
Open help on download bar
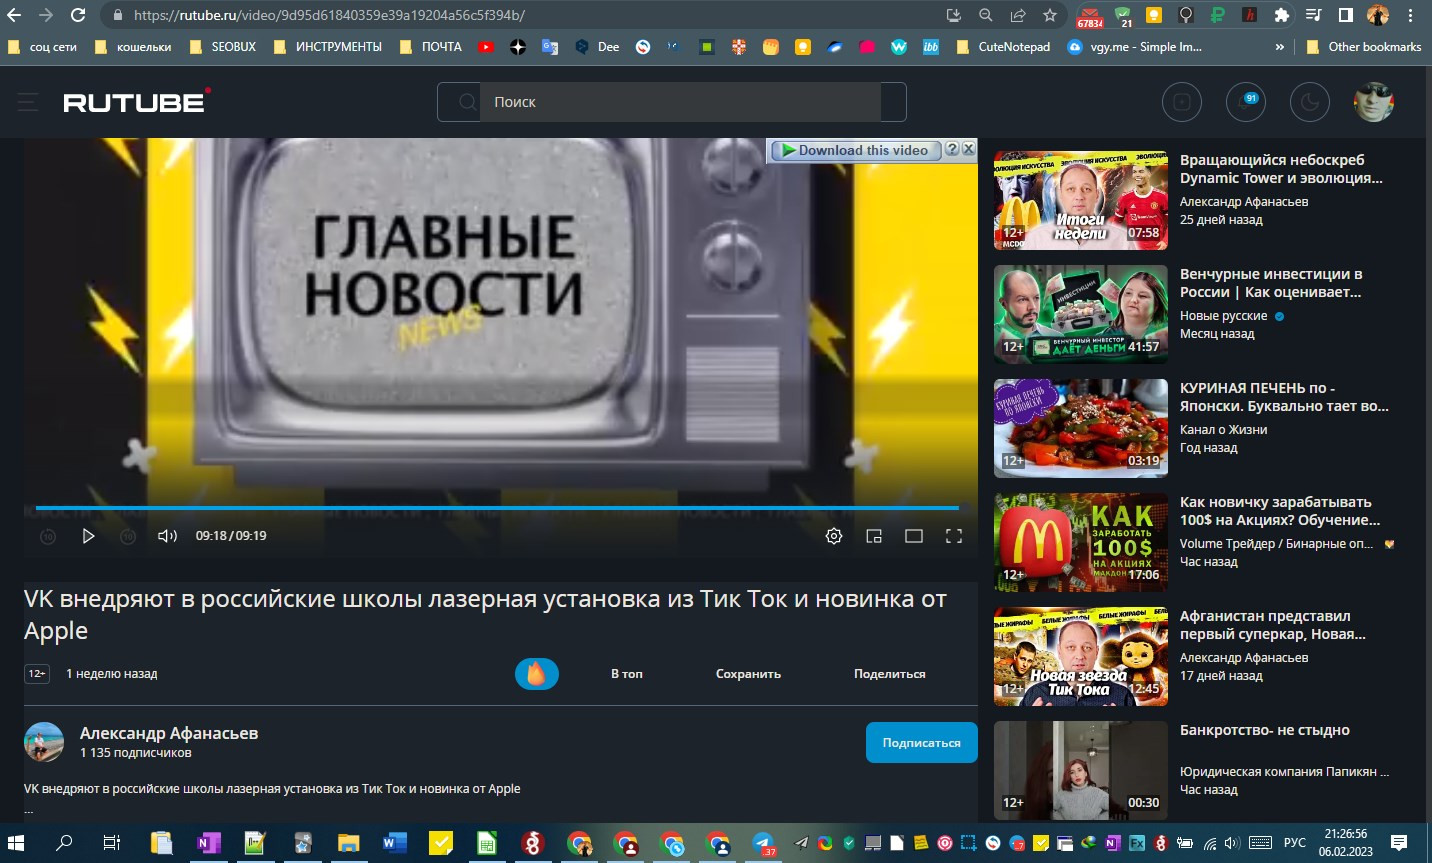[952, 149]
